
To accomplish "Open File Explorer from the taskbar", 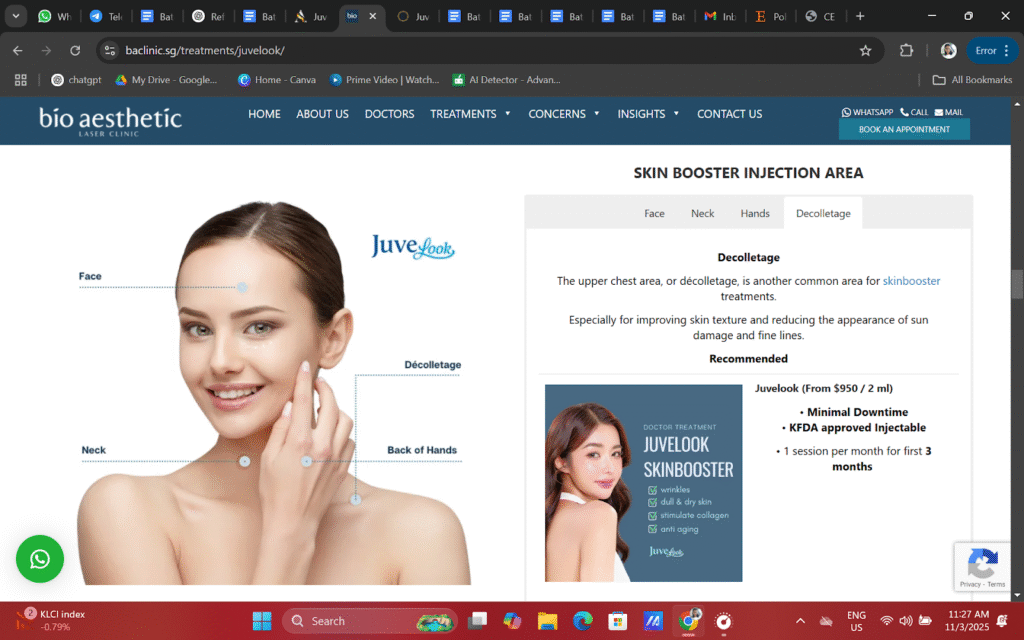I will (547, 620).
